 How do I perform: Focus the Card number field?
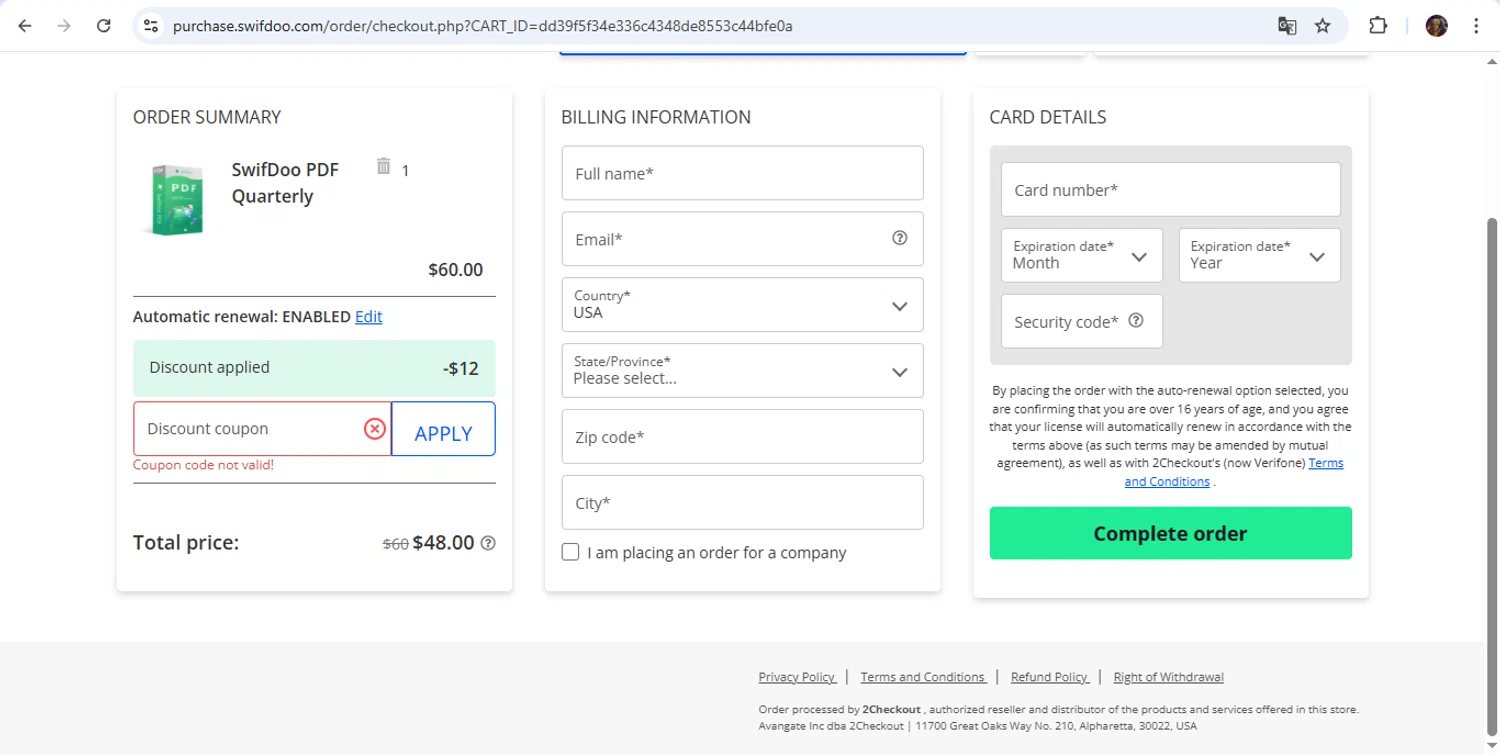pos(1170,190)
